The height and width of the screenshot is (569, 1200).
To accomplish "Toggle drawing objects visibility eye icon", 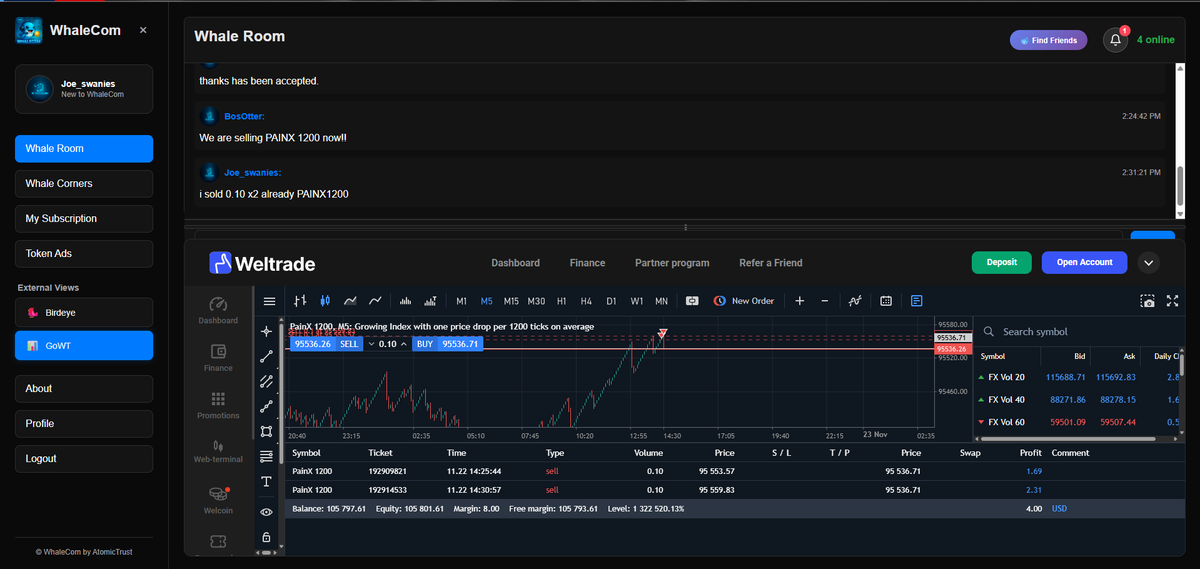I will tap(266, 512).
